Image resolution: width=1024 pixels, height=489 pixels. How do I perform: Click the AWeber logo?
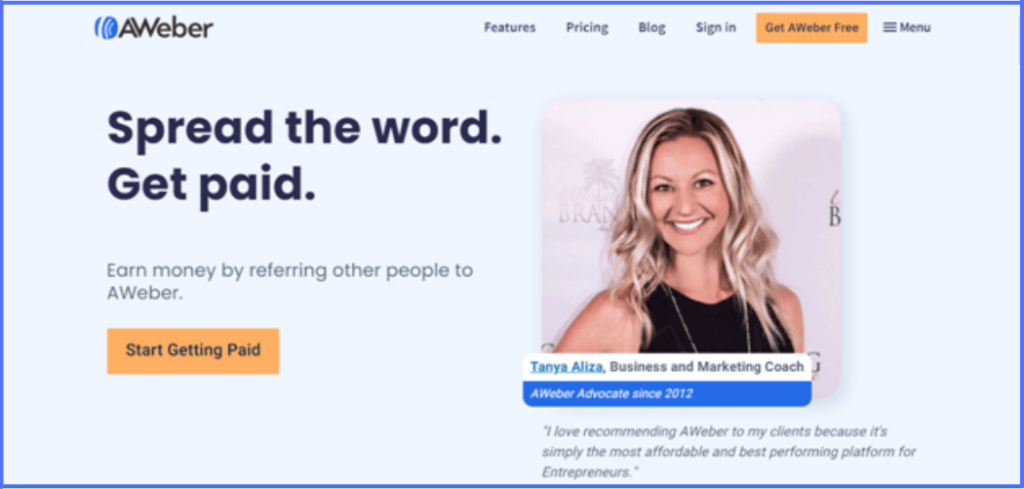(x=153, y=27)
